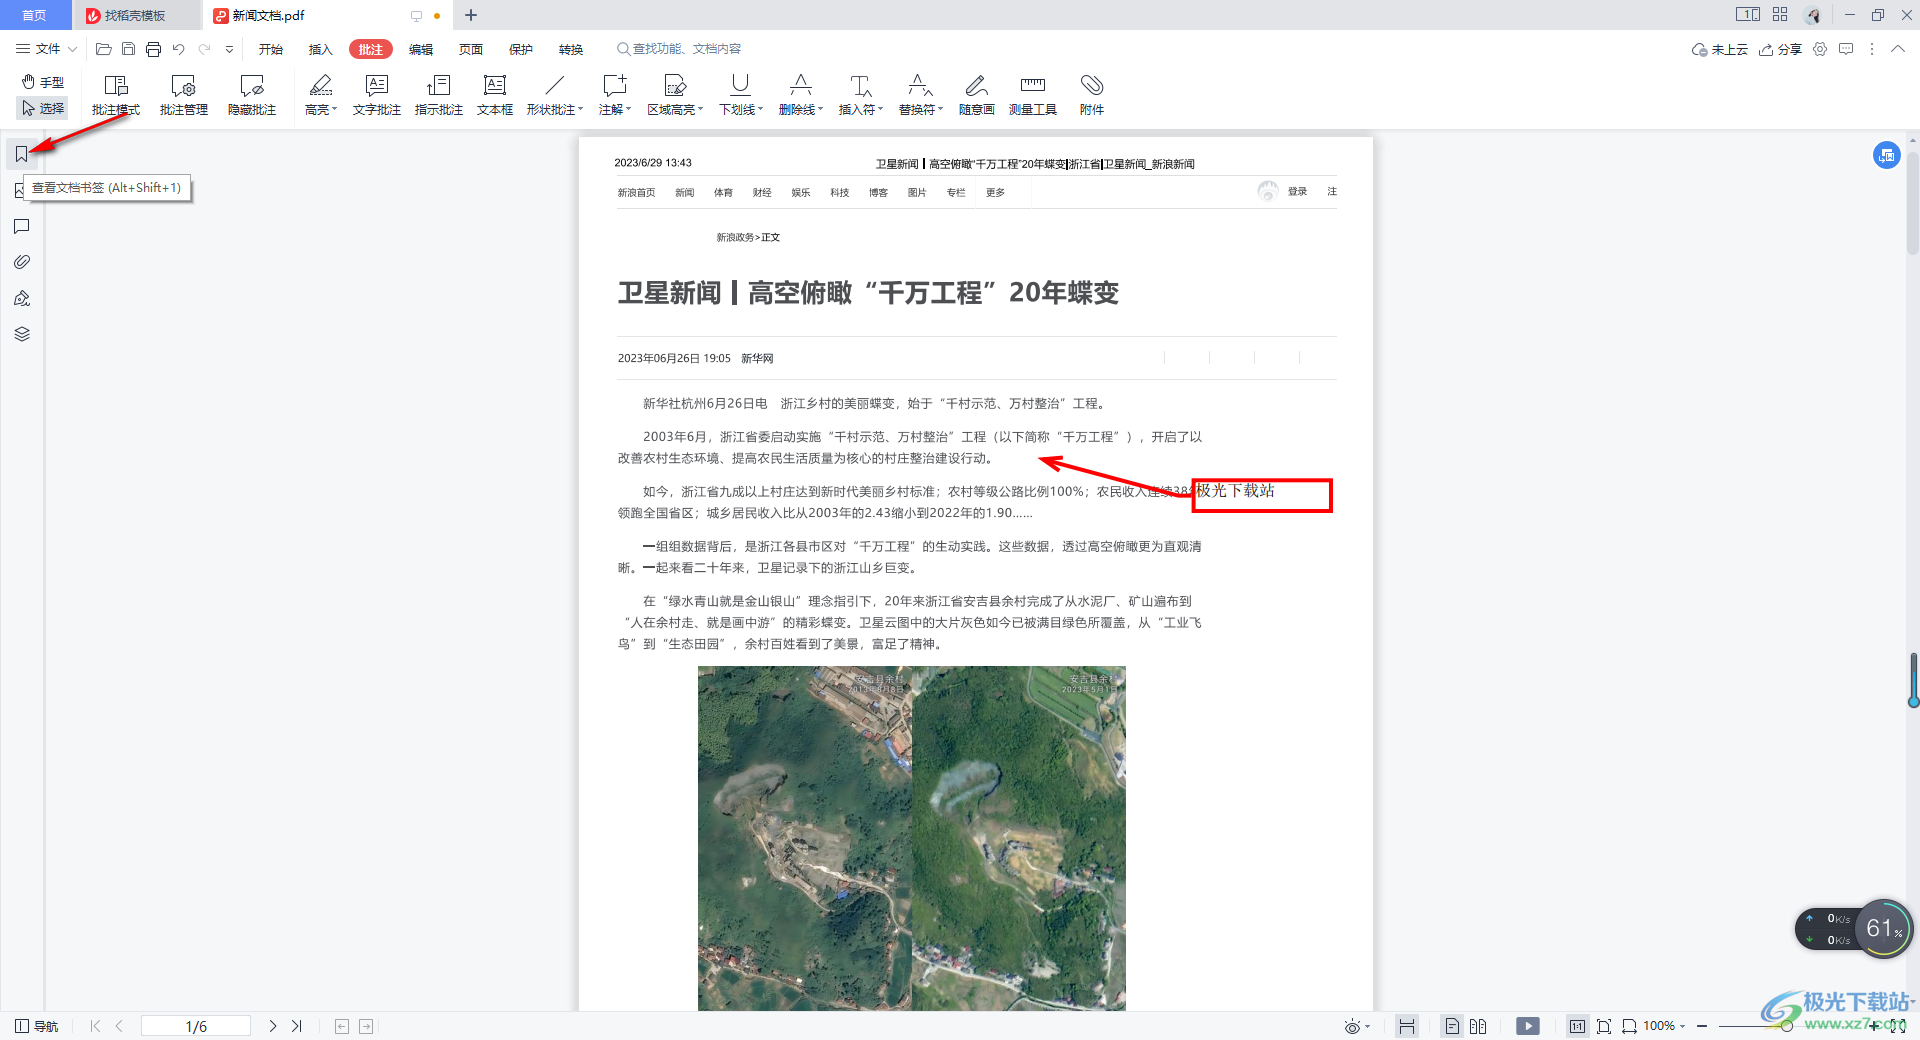Go to the 首页 home tab
Image resolution: width=1920 pixels, height=1040 pixels.
[35, 15]
